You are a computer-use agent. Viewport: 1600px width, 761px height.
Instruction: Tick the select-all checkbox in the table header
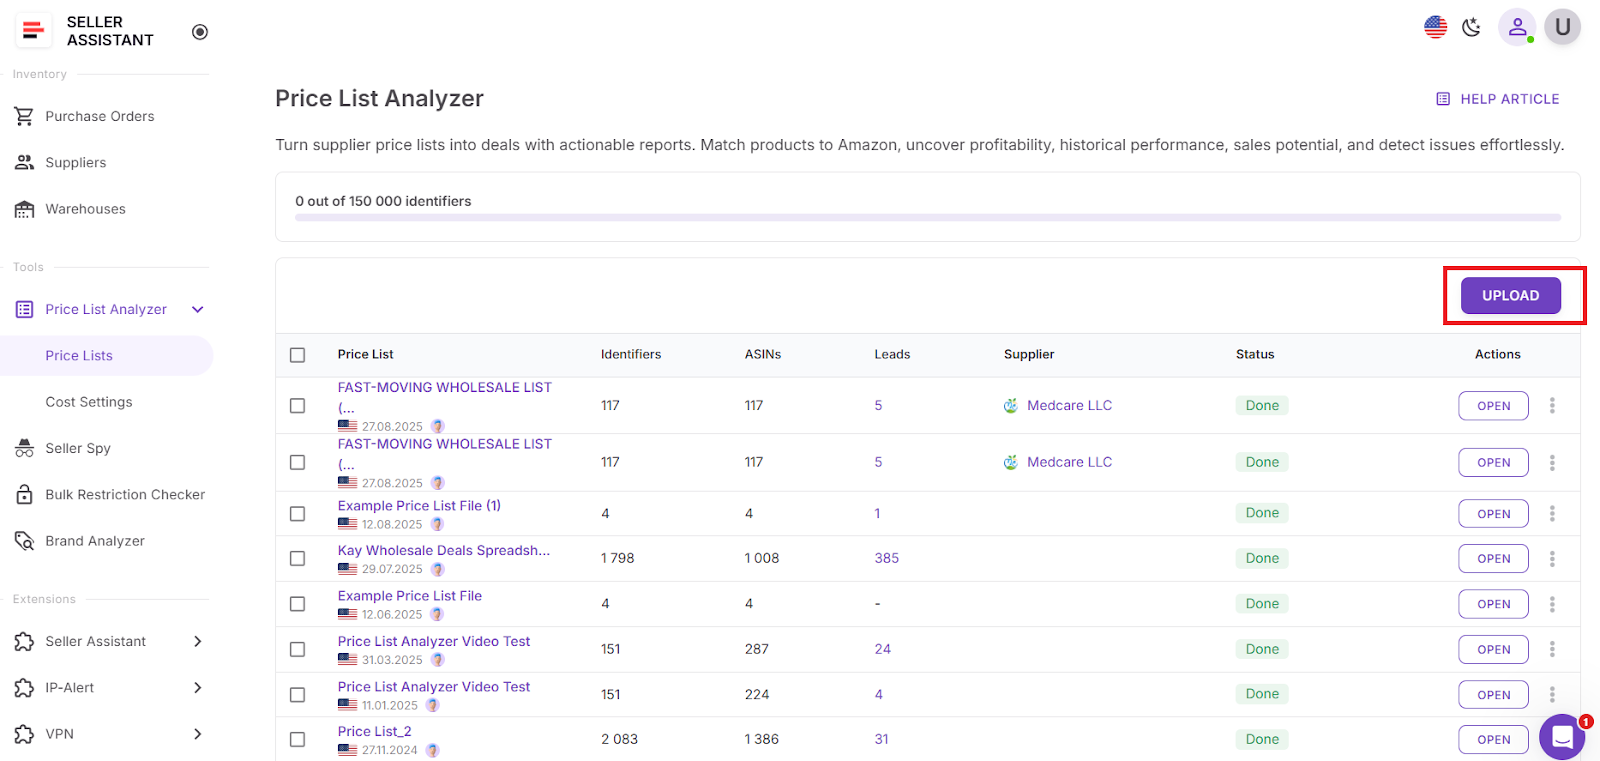[297, 355]
